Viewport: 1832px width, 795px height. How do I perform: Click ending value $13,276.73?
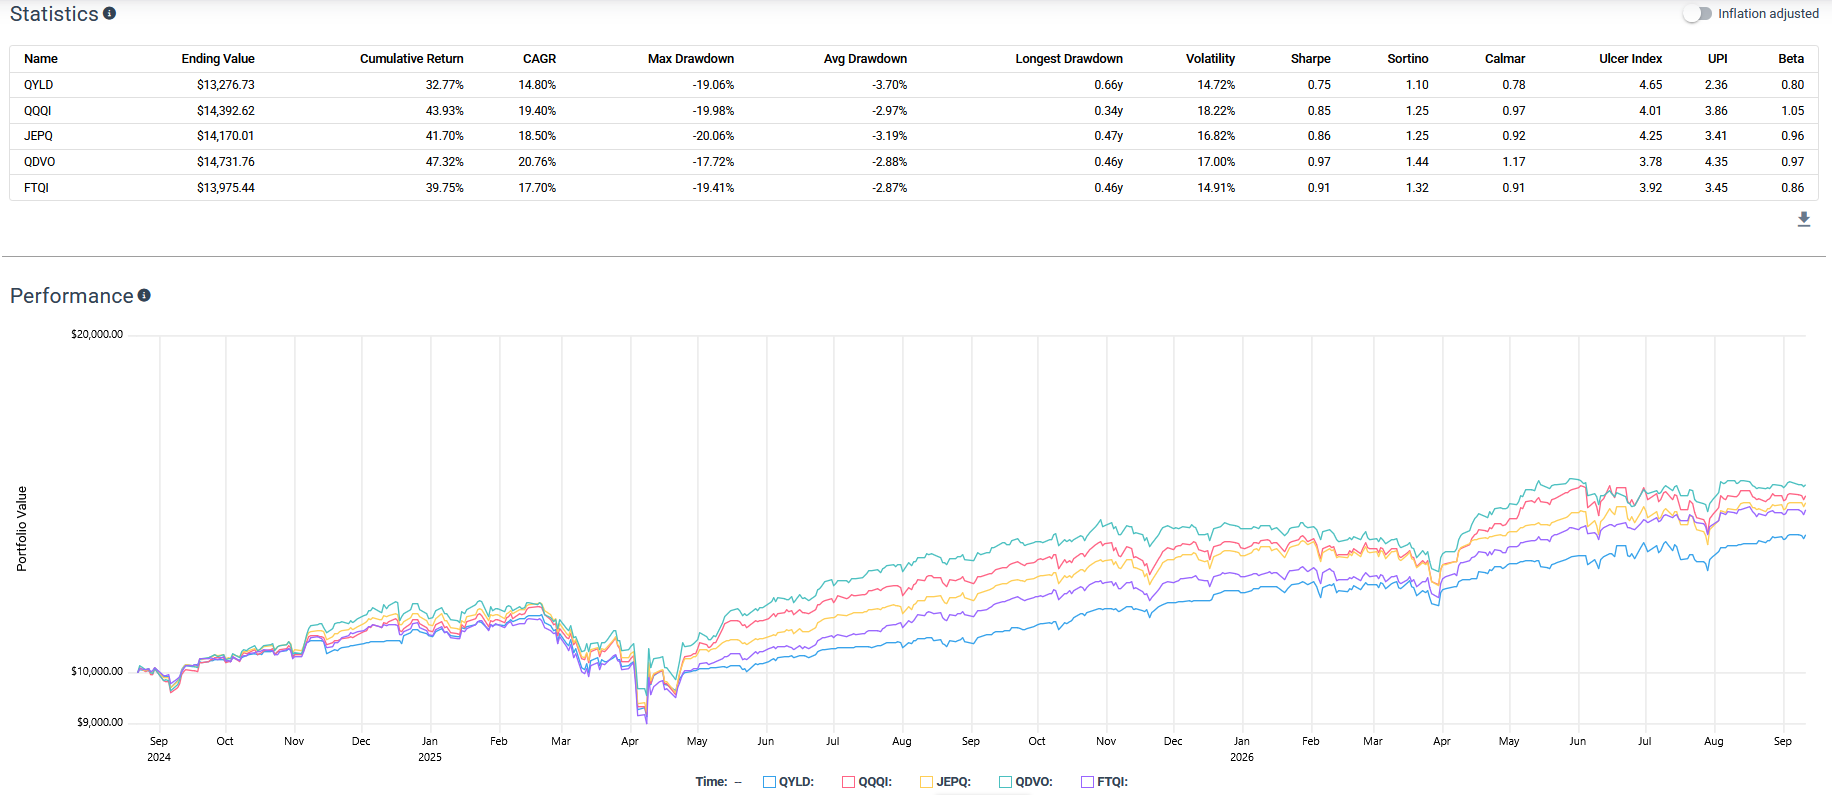pyautogui.click(x=226, y=85)
